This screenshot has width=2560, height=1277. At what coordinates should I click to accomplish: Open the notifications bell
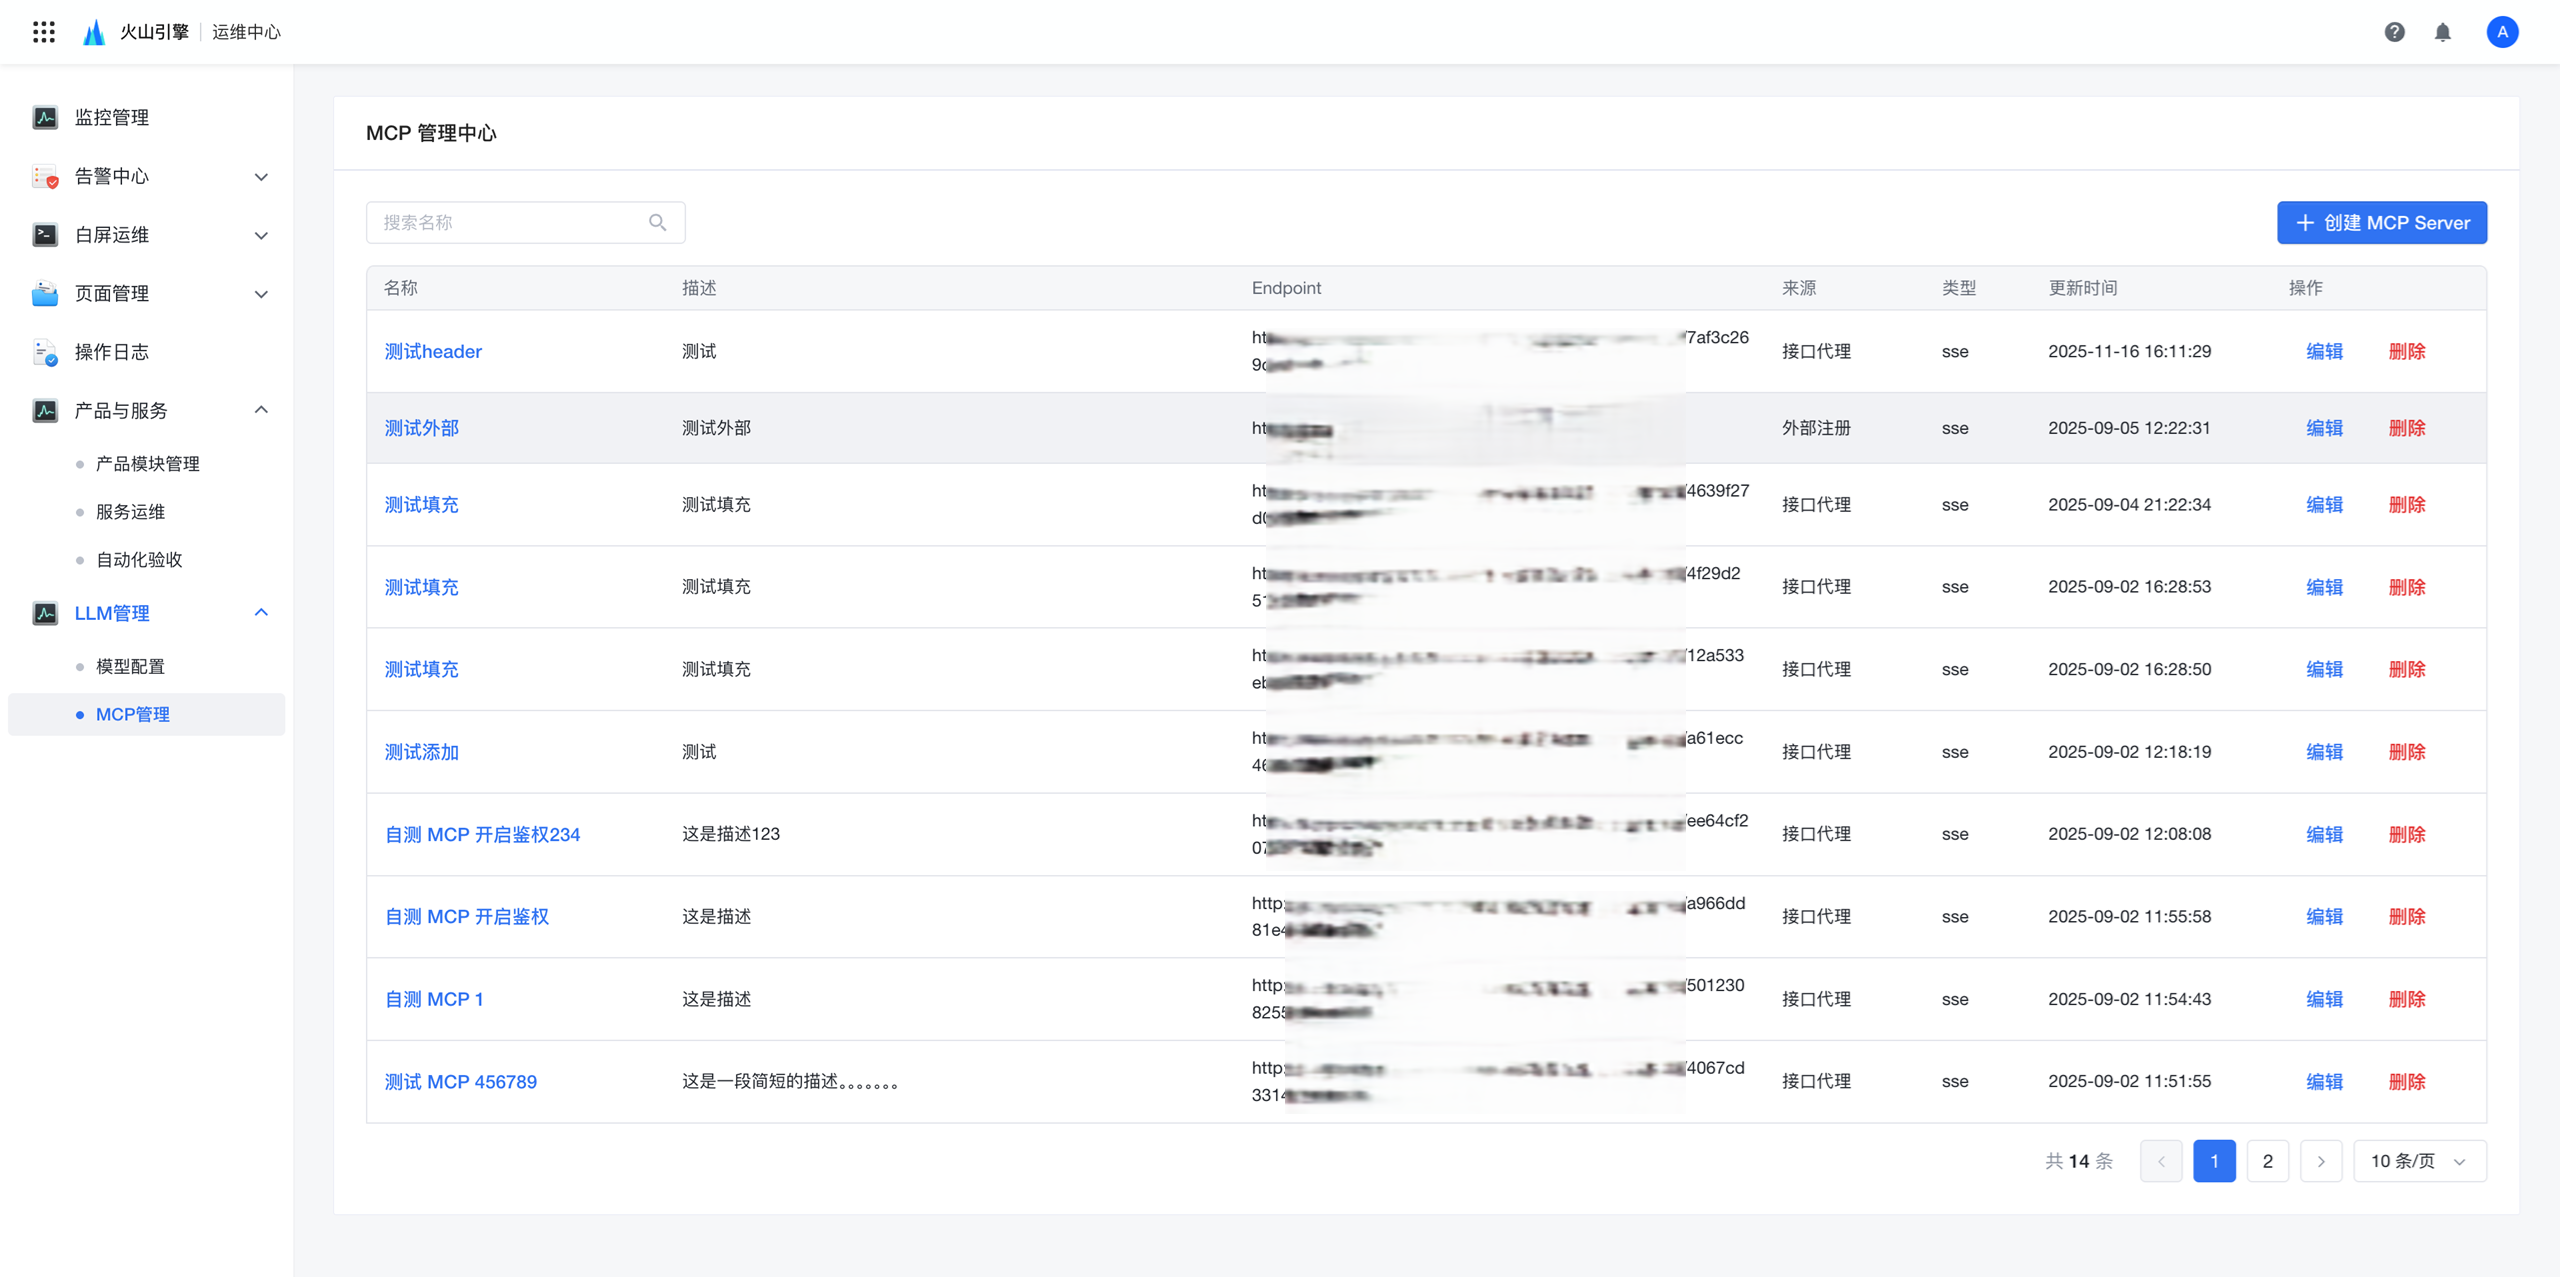coord(2442,32)
